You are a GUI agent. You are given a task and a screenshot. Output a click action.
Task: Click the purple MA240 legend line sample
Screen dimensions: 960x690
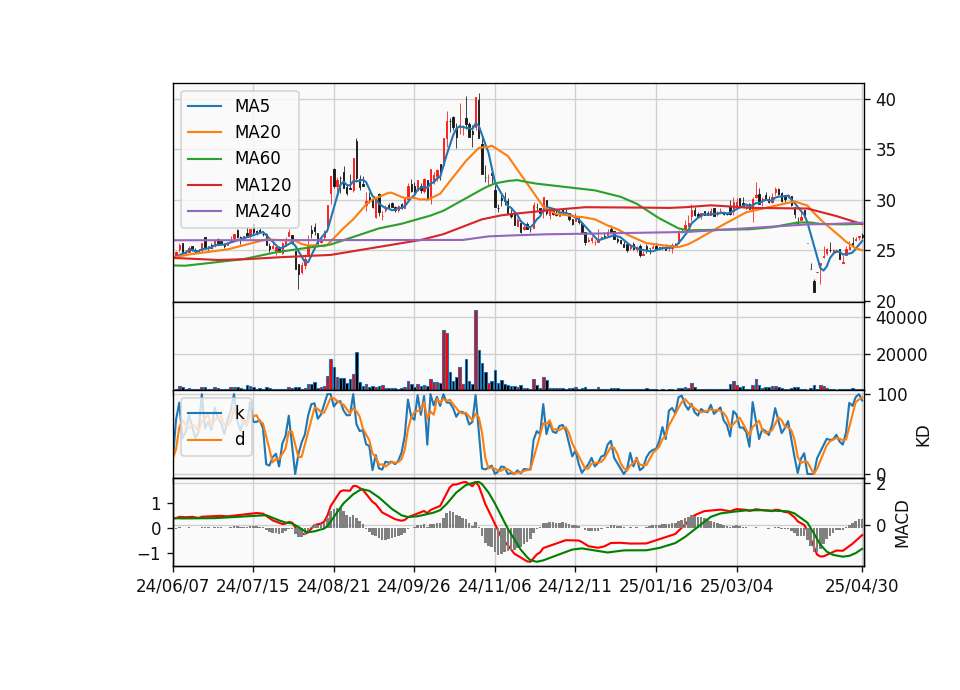coord(204,211)
